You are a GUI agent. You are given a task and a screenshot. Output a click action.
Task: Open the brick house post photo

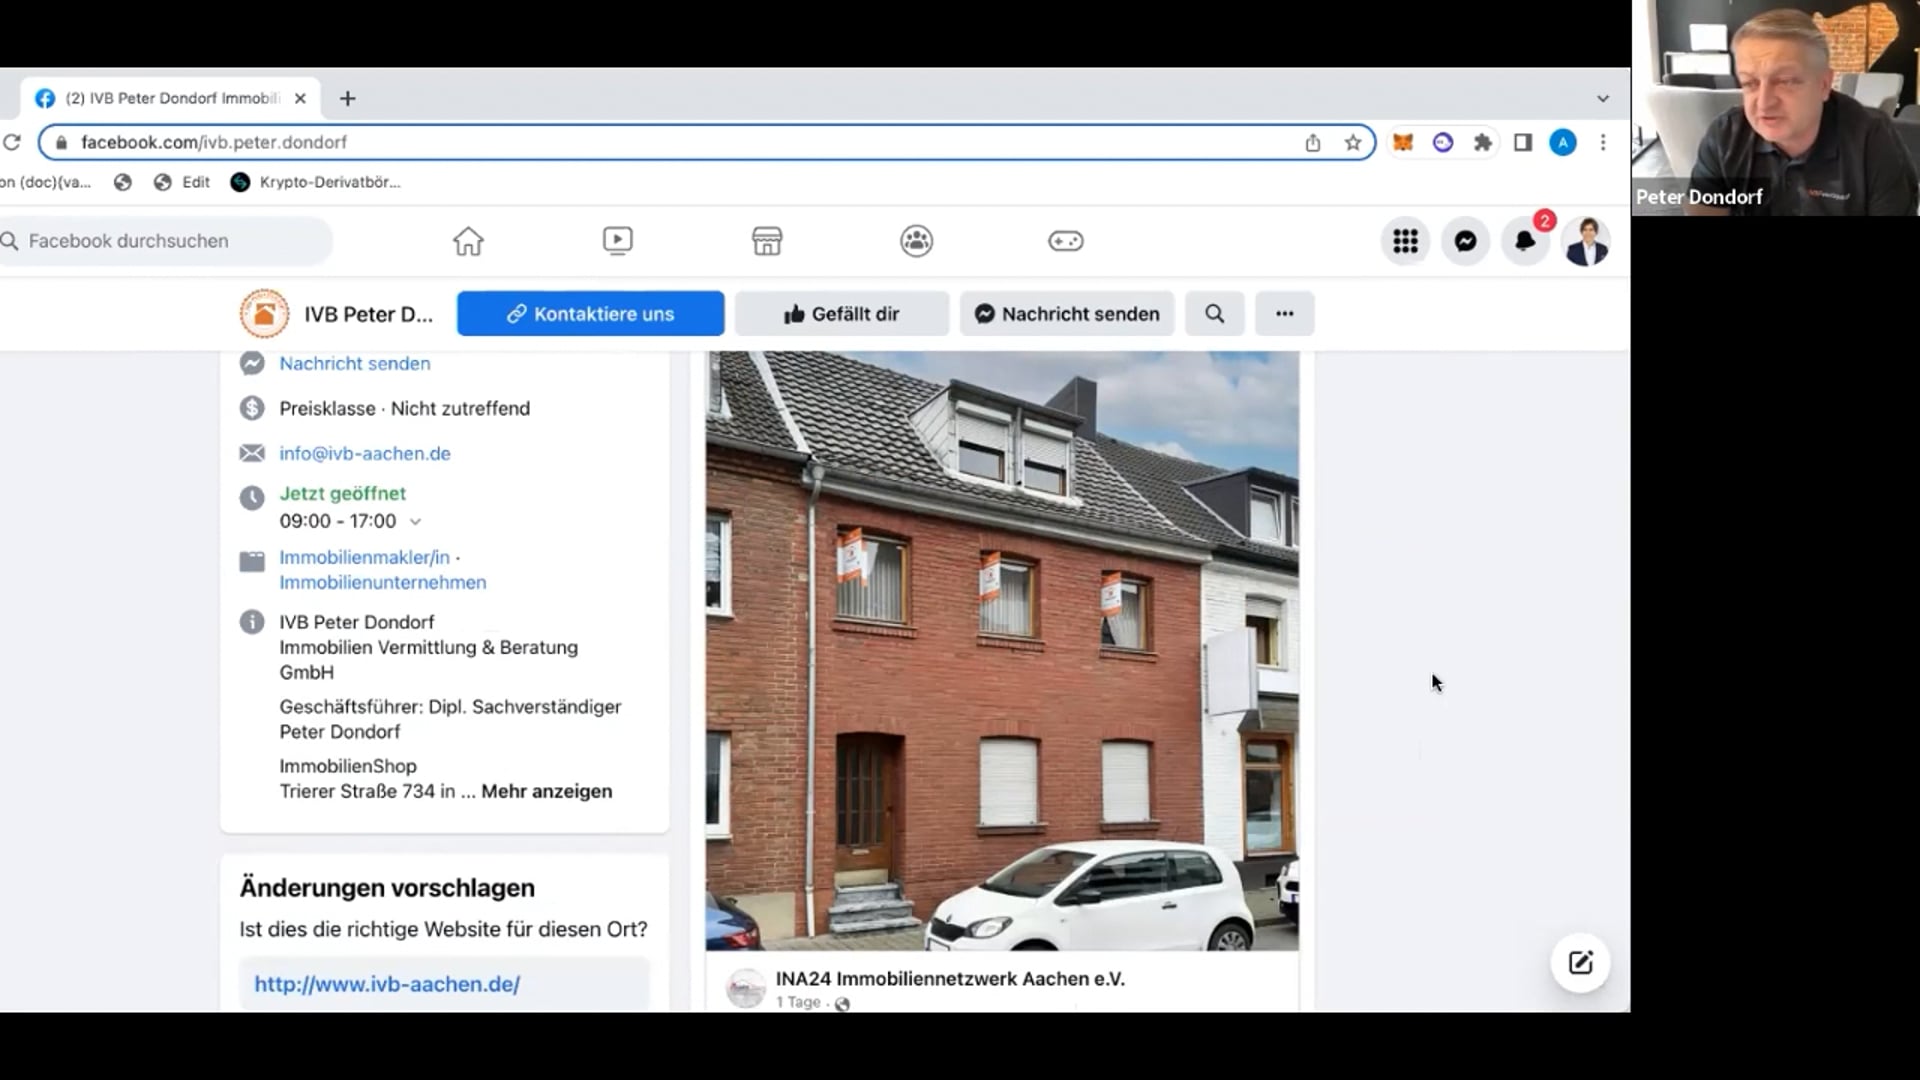pos(1002,650)
